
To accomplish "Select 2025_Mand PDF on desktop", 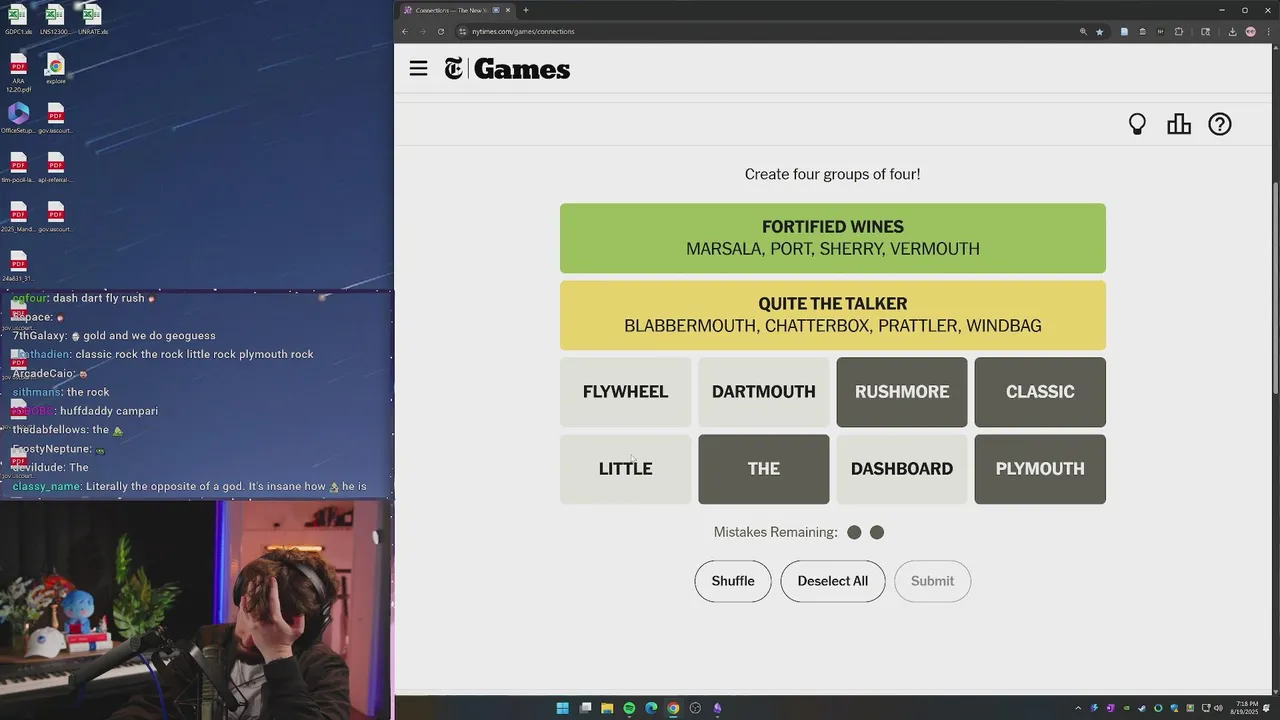I will (18, 217).
